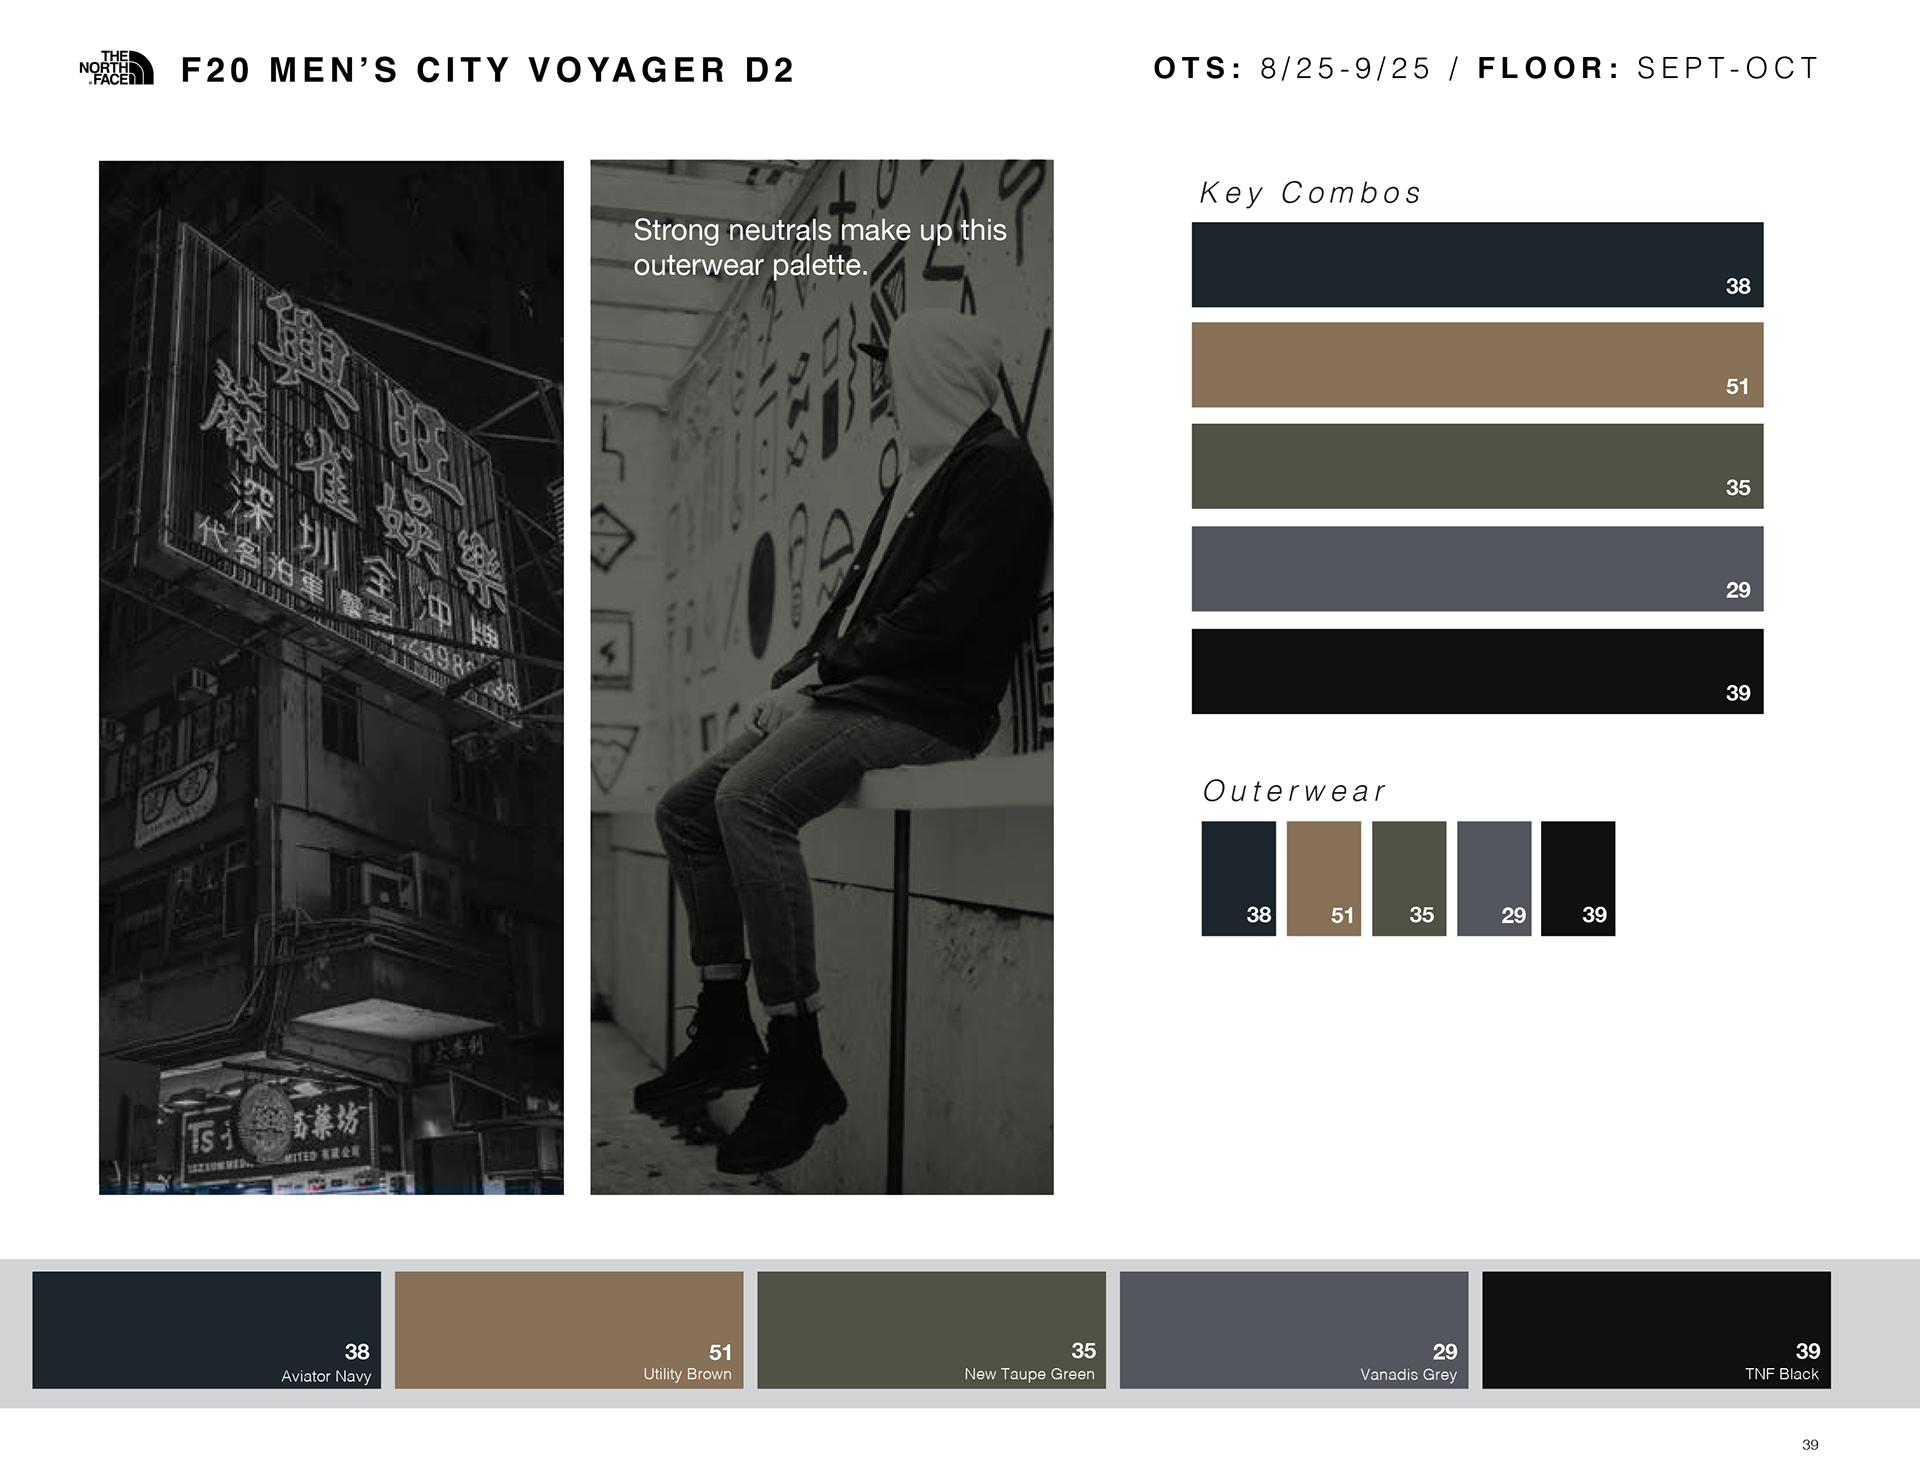Select the Utility Brown 51 bottom swatch
Viewport: 1920px width, 1484px height.
click(569, 1330)
